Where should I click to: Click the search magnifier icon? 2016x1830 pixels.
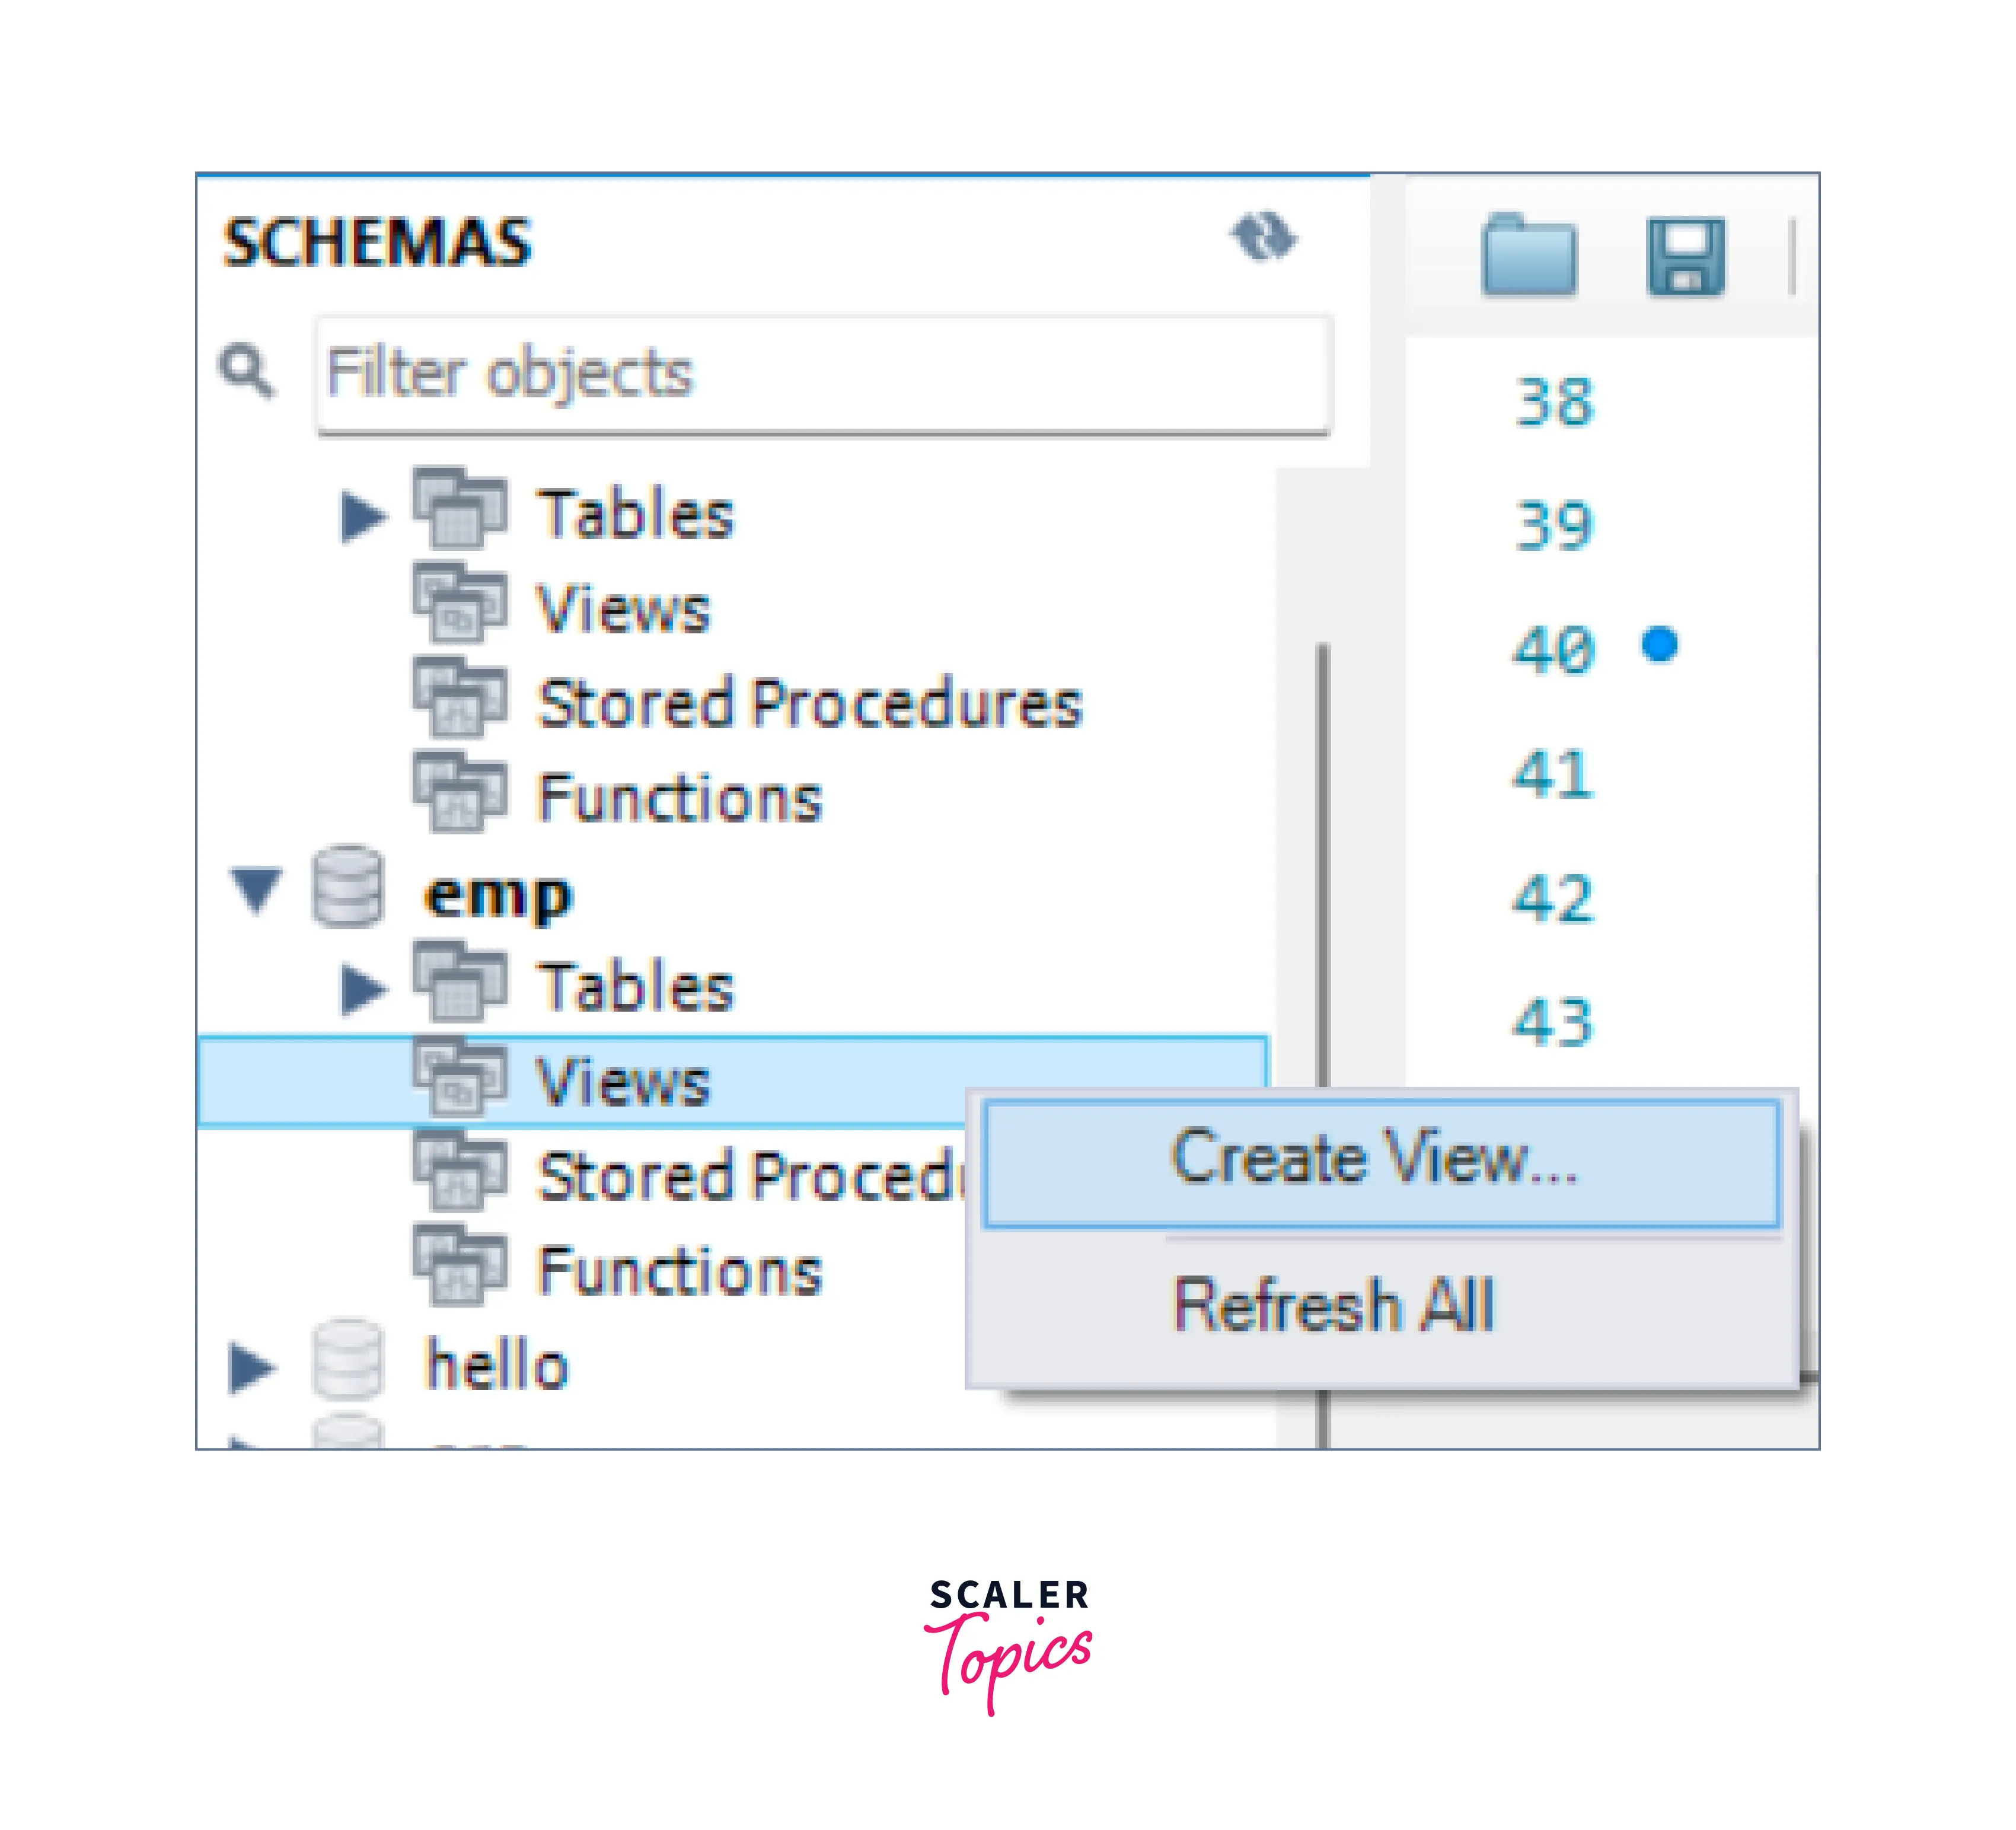tap(246, 371)
